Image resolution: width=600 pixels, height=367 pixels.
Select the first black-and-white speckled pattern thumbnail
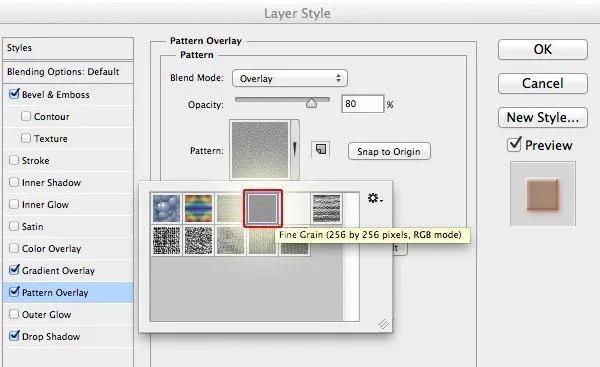coord(166,240)
